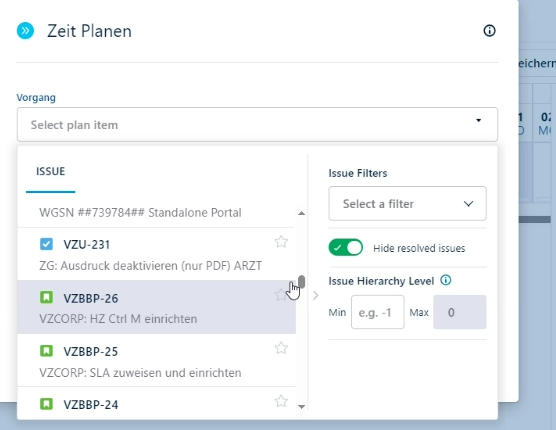This screenshot has width=556, height=430.
Task: Select issue VZBBP-26 HZ Ctrl M einrichten
Action: coord(156,307)
